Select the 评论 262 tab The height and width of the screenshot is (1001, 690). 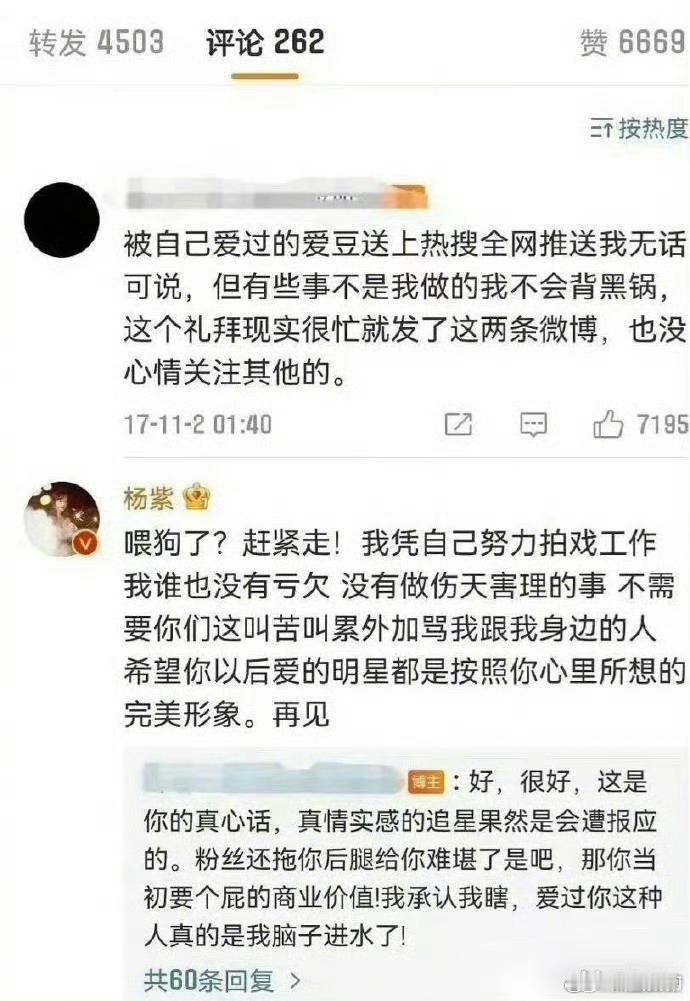[265, 42]
